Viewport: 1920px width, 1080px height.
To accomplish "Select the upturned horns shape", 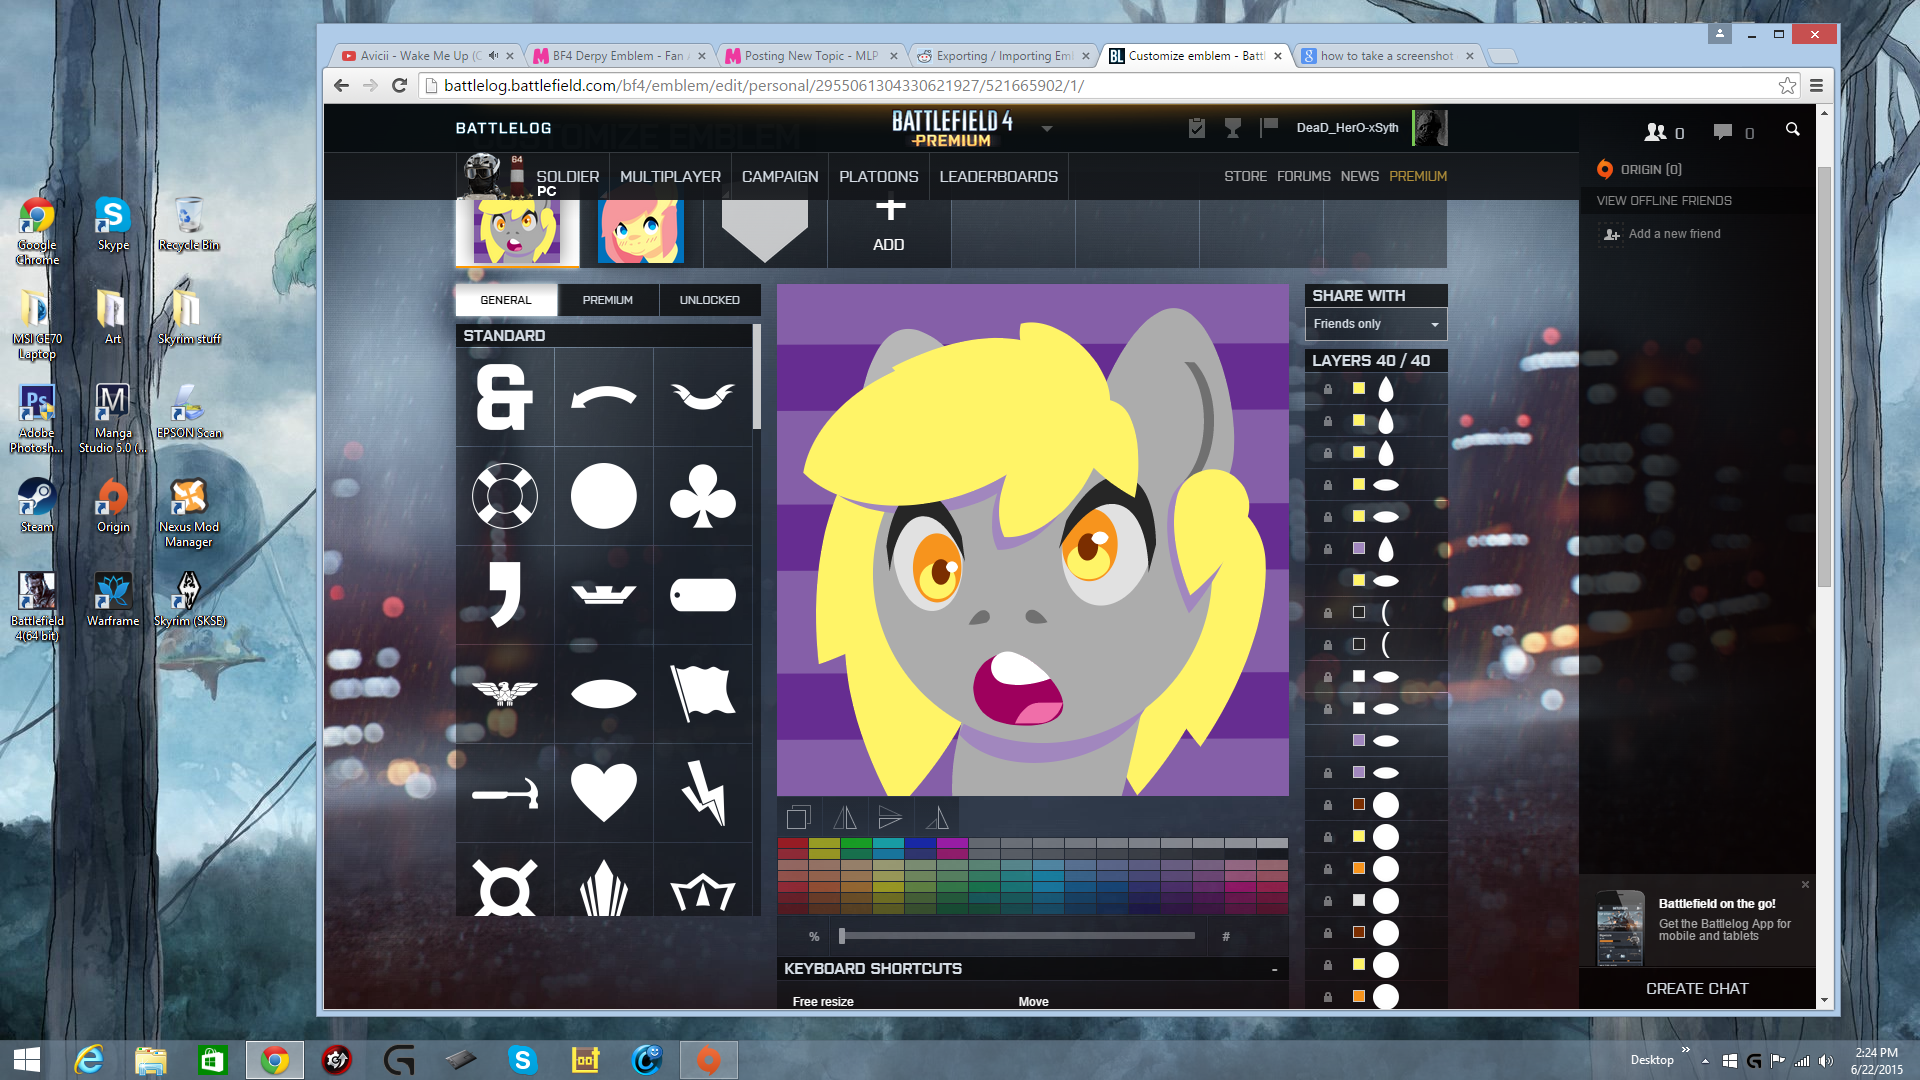I will tap(703, 397).
